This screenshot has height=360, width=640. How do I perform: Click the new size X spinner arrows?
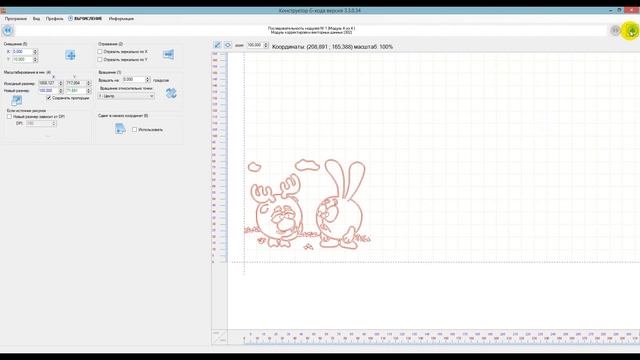[61, 91]
